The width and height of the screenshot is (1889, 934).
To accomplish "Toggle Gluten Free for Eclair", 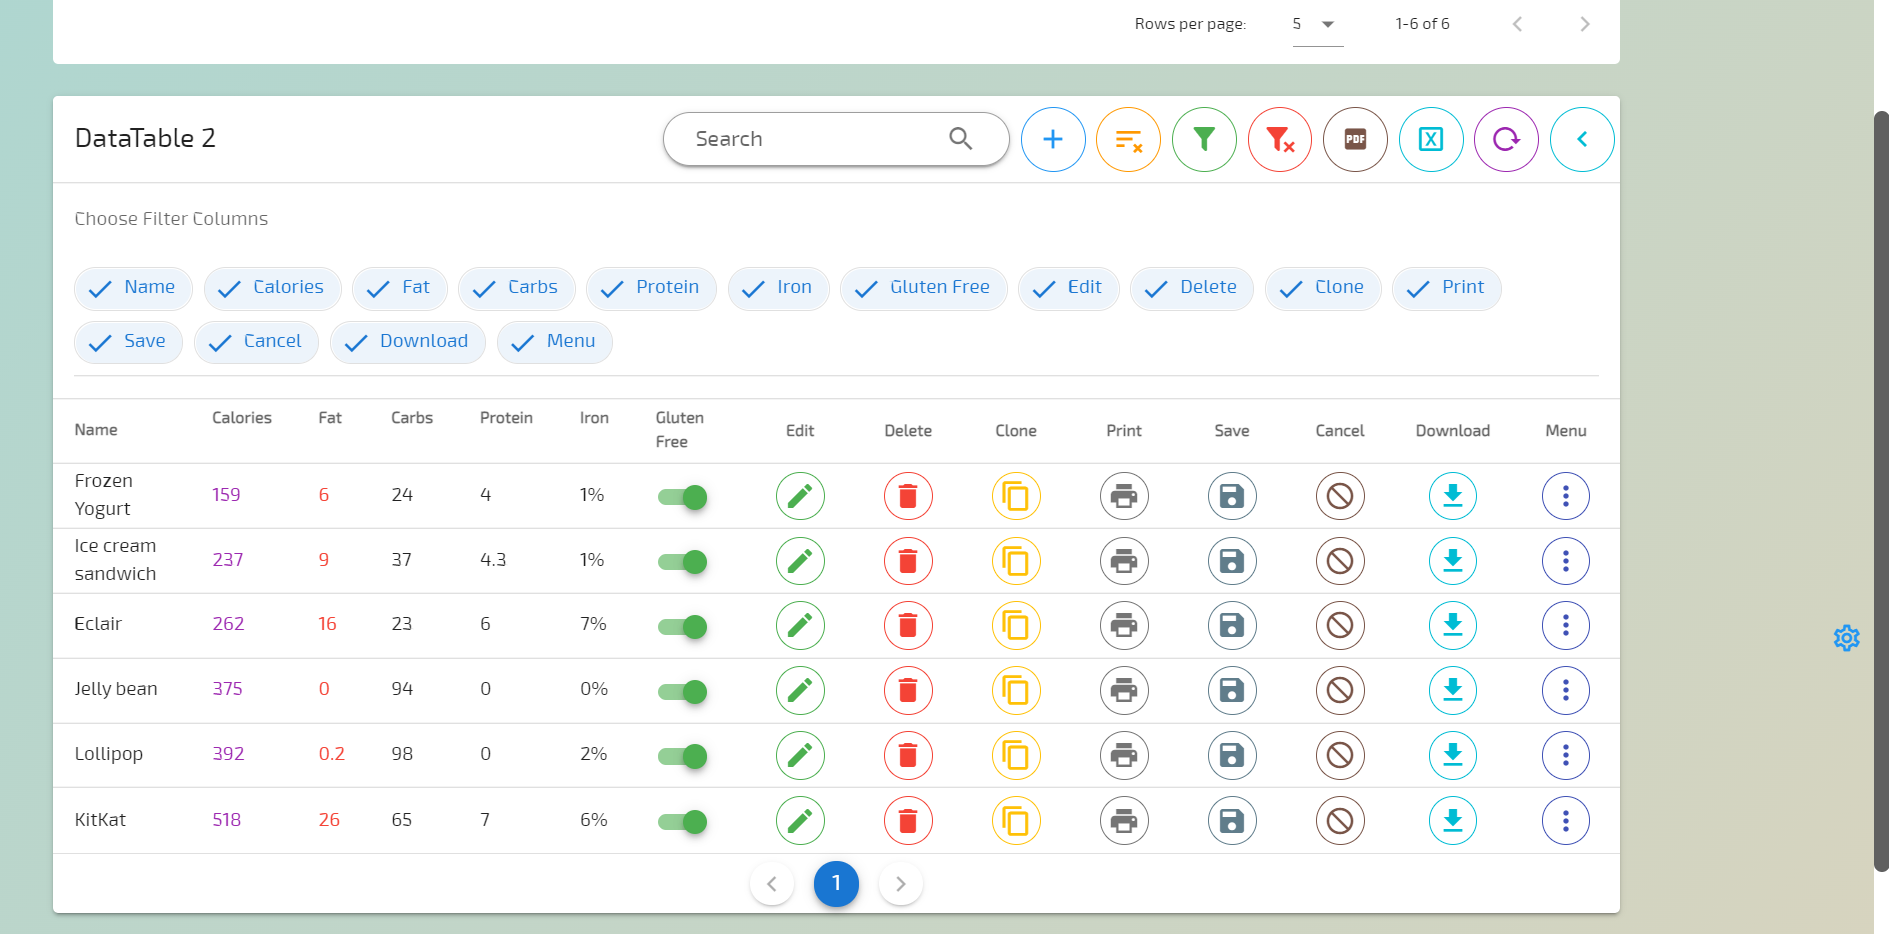I will (x=683, y=627).
